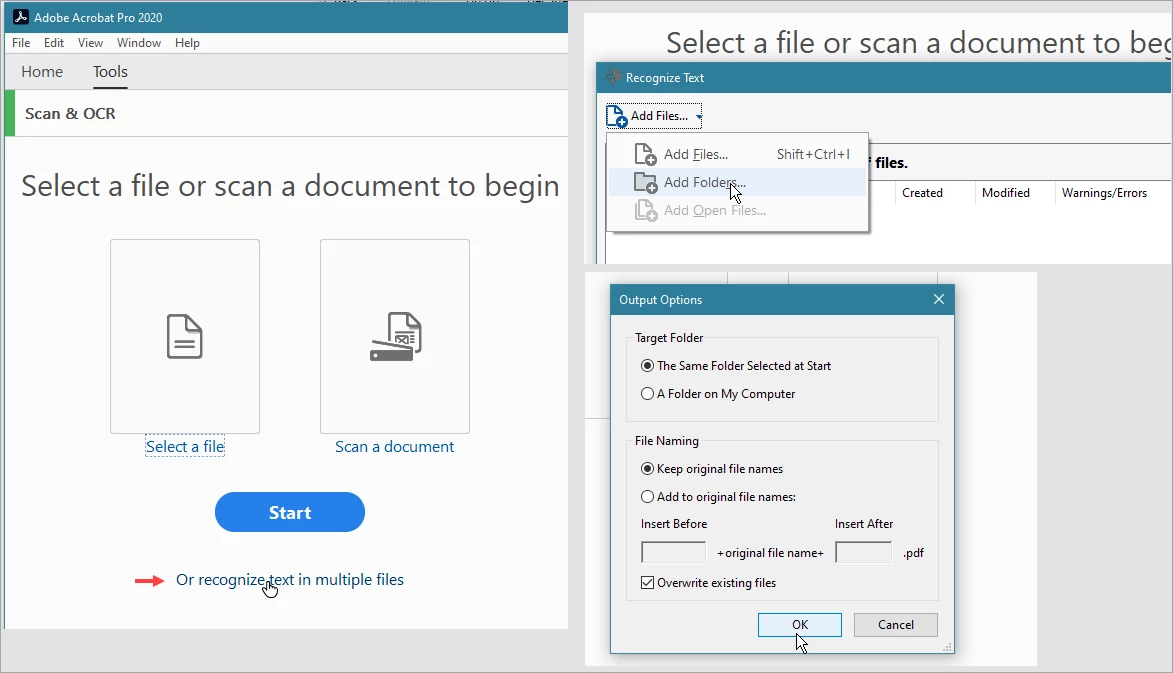Confirm Output Options with OK

pyautogui.click(x=800, y=624)
